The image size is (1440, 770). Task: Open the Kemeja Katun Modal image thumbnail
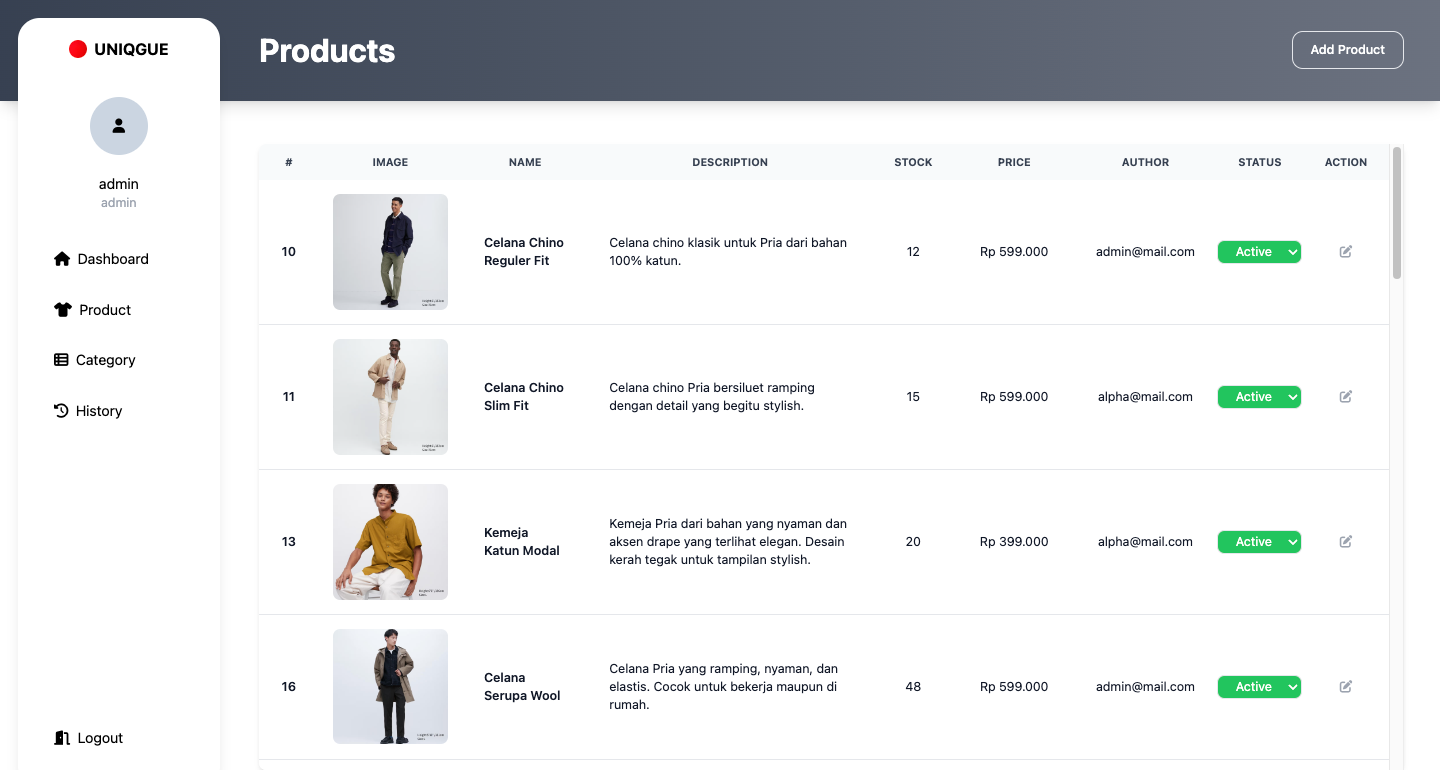[390, 542]
